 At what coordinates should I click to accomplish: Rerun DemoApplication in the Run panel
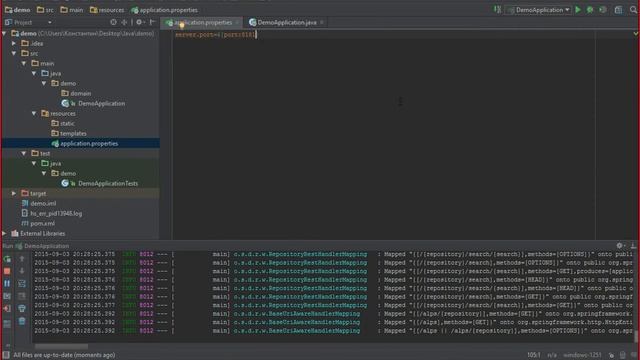click(x=7, y=259)
